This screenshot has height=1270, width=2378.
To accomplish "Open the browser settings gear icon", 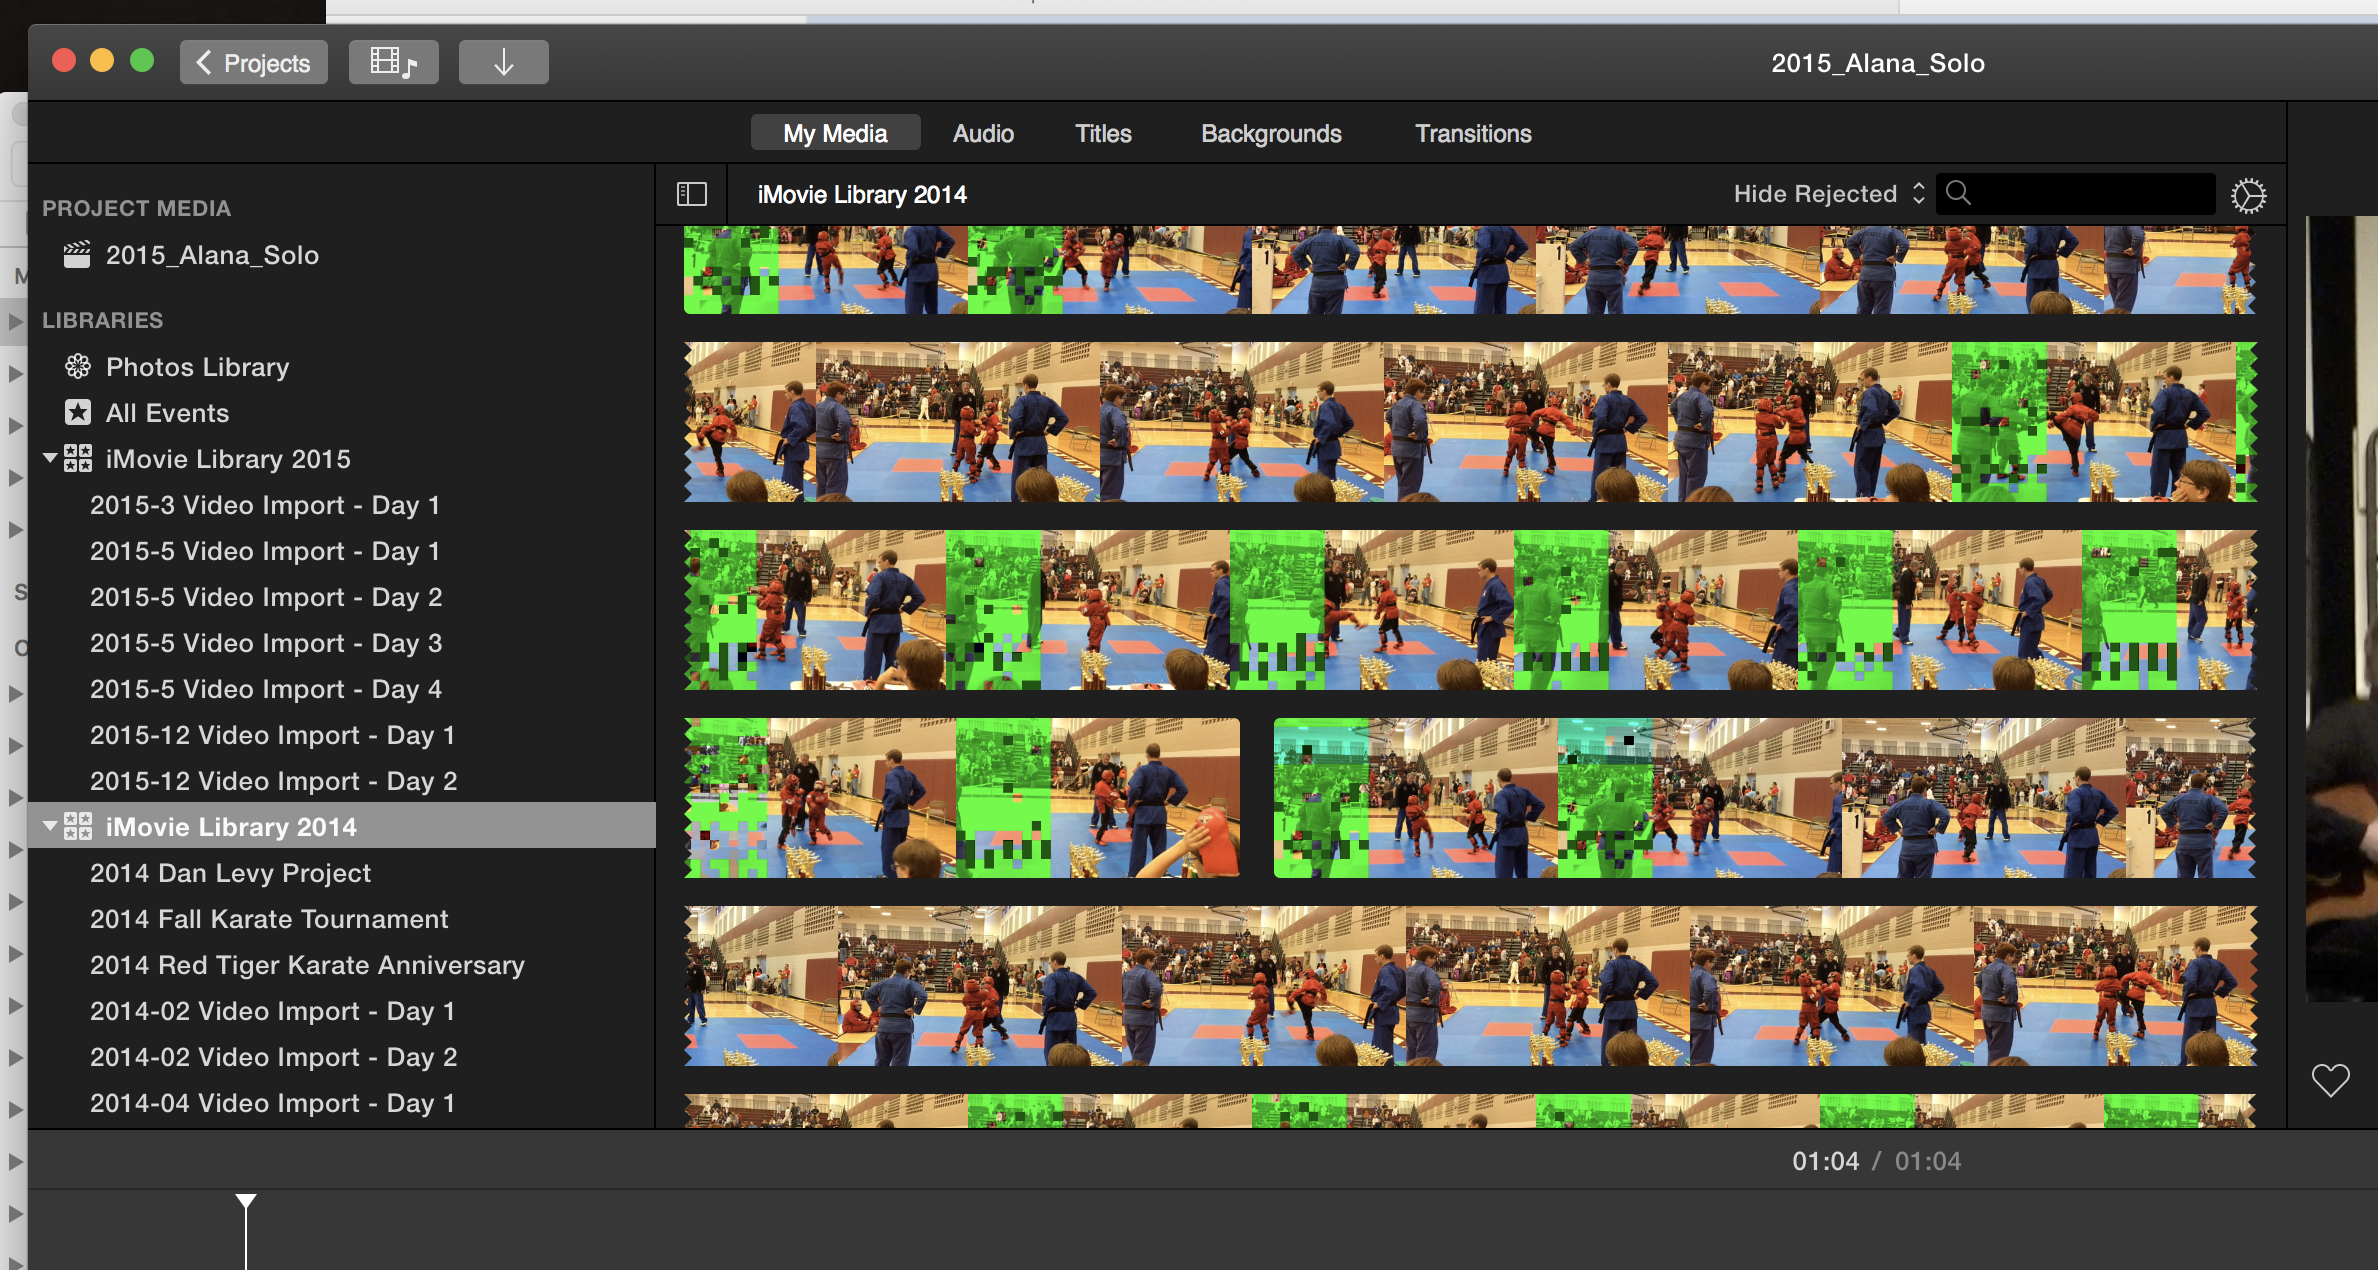I will pos(2248,195).
